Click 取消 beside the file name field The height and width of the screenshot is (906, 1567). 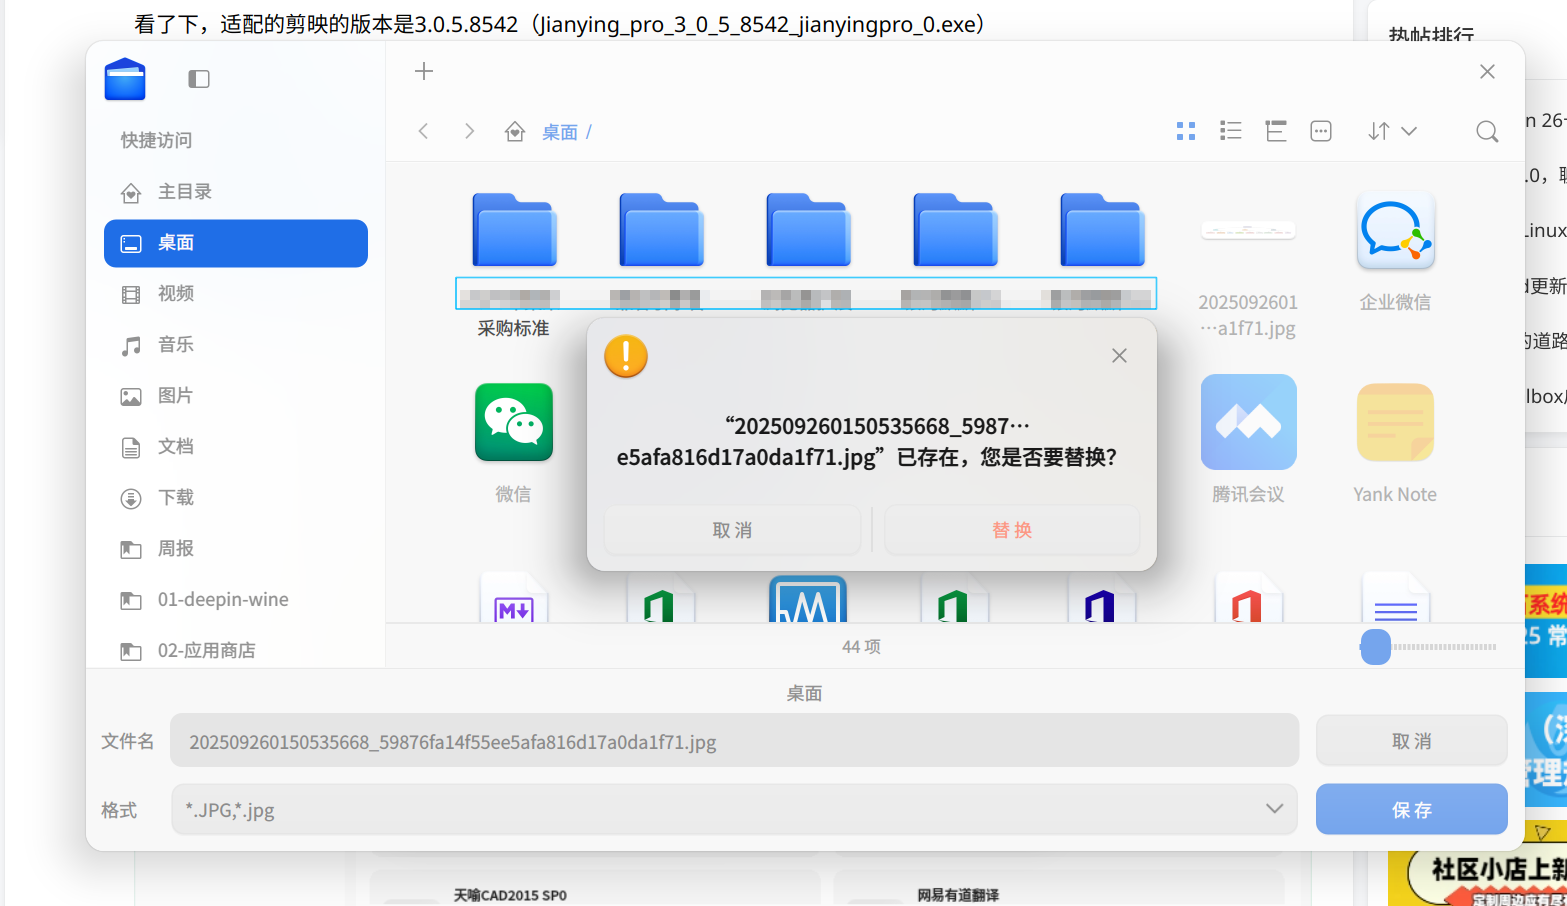1412,741
